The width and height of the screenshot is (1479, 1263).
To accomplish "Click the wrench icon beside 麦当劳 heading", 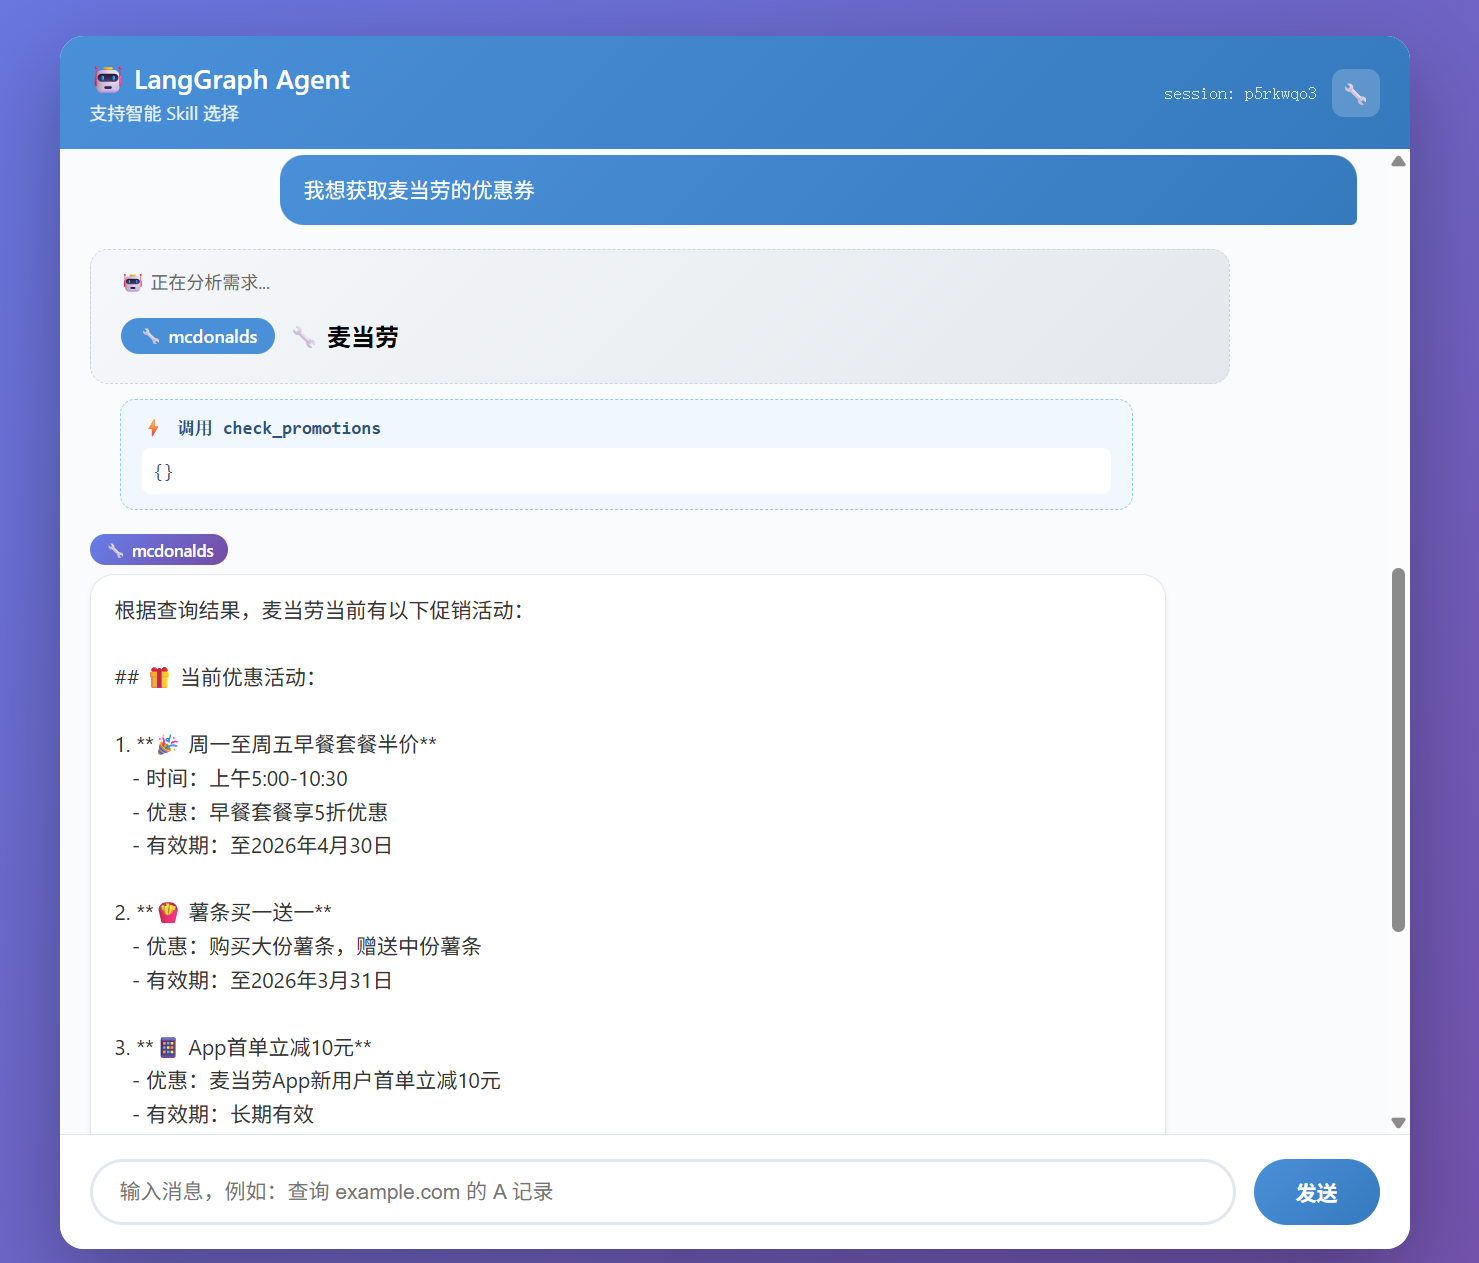I will coord(304,337).
